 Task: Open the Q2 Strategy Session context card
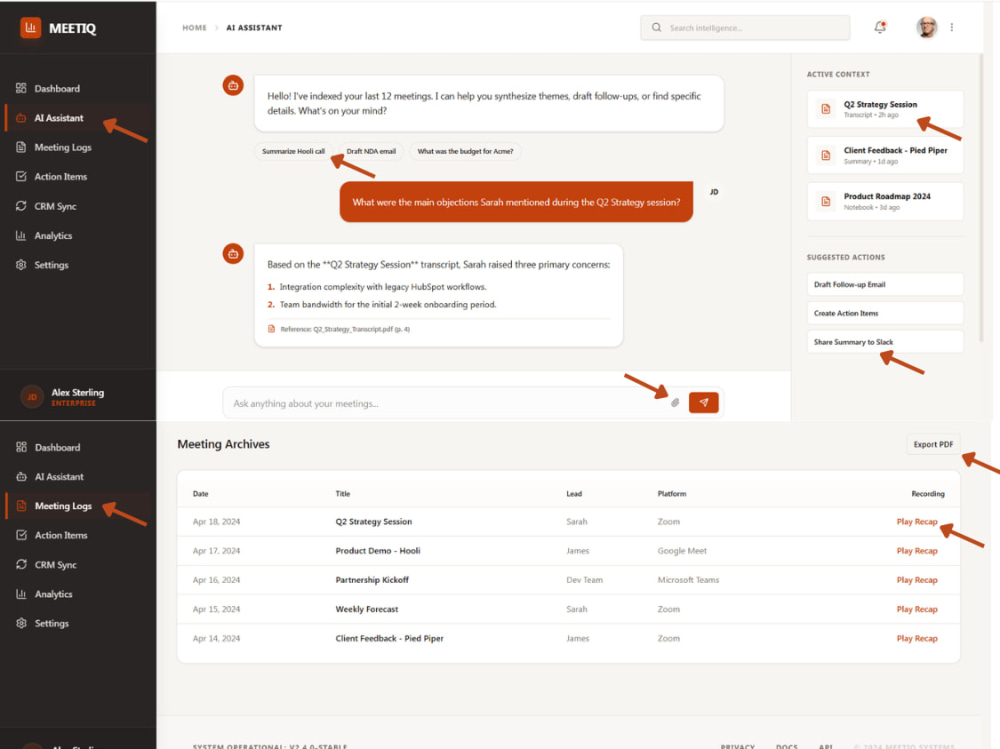[885, 109]
